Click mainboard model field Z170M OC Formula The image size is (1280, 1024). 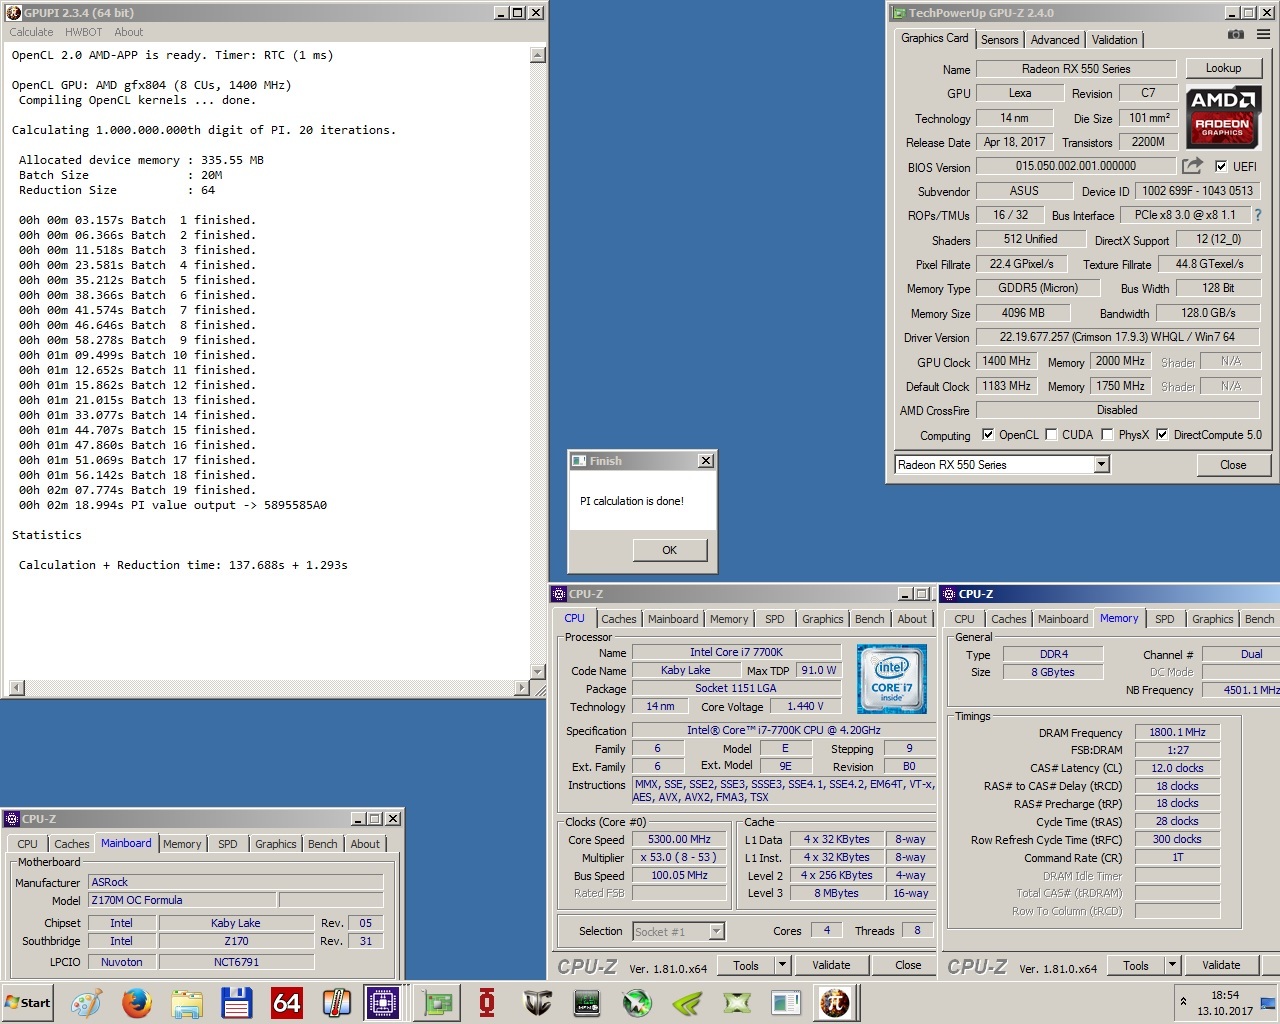pyautogui.click(x=183, y=900)
